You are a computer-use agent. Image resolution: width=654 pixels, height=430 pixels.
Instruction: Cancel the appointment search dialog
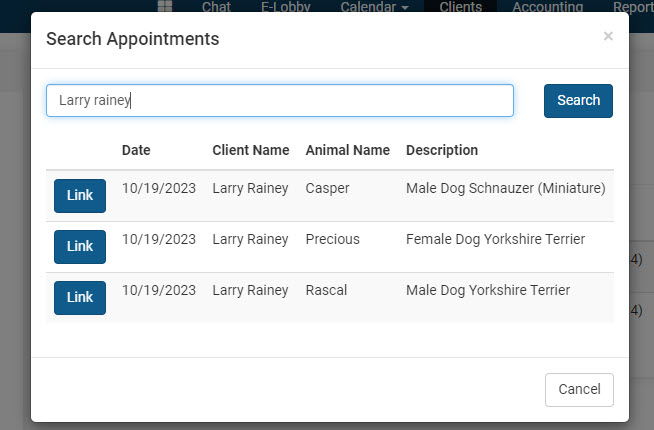(x=579, y=390)
